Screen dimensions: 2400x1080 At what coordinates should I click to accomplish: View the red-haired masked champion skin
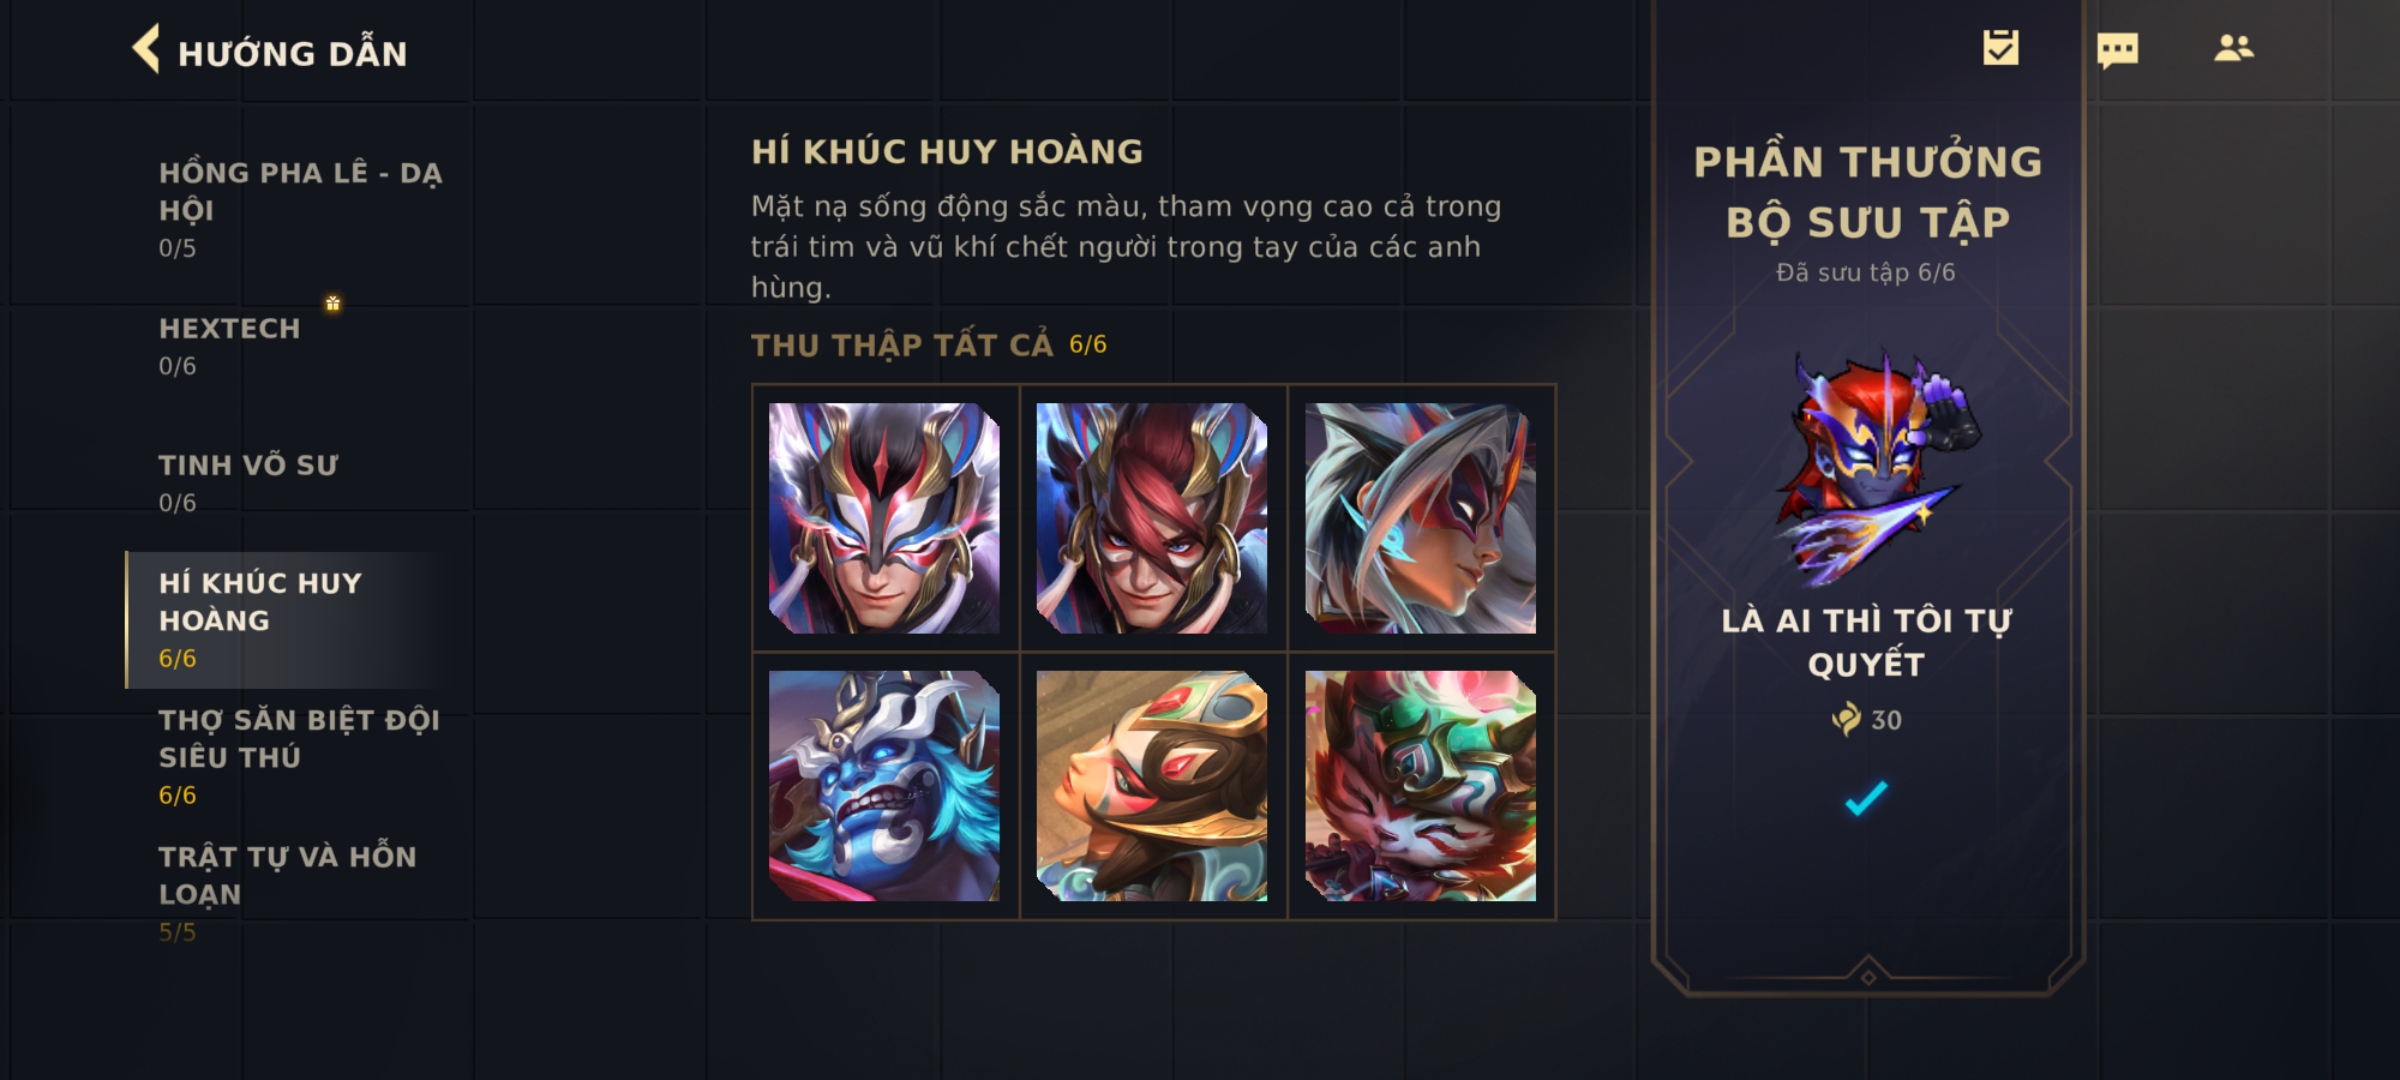point(1152,518)
